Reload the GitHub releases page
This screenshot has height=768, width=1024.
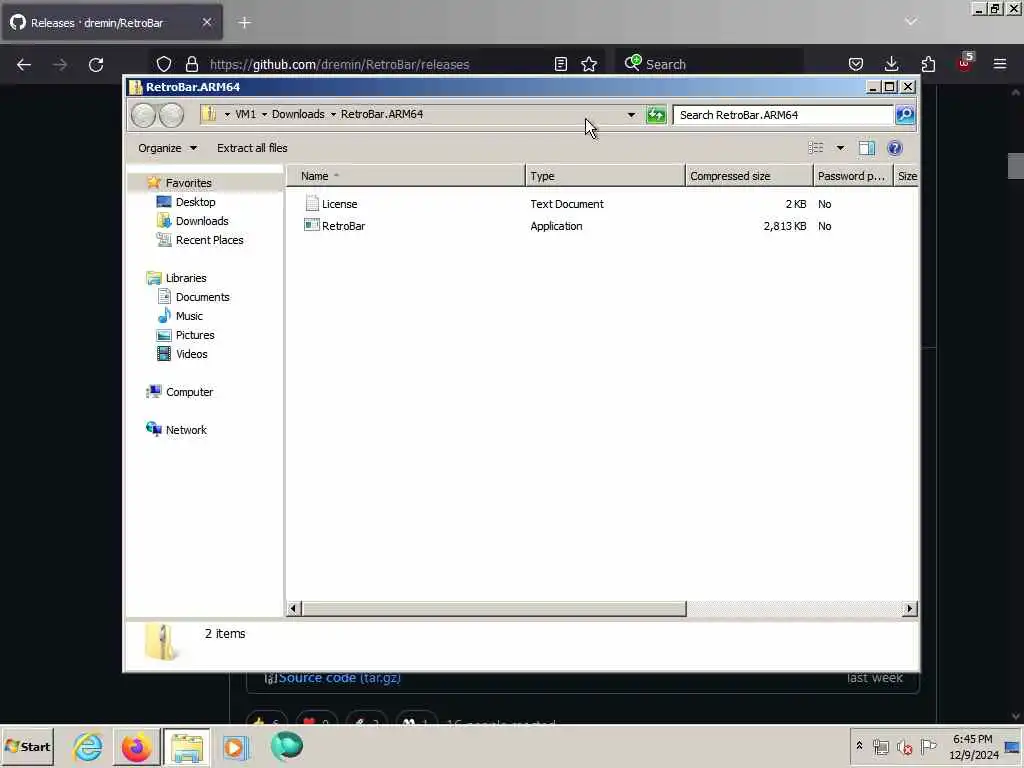(x=96, y=64)
